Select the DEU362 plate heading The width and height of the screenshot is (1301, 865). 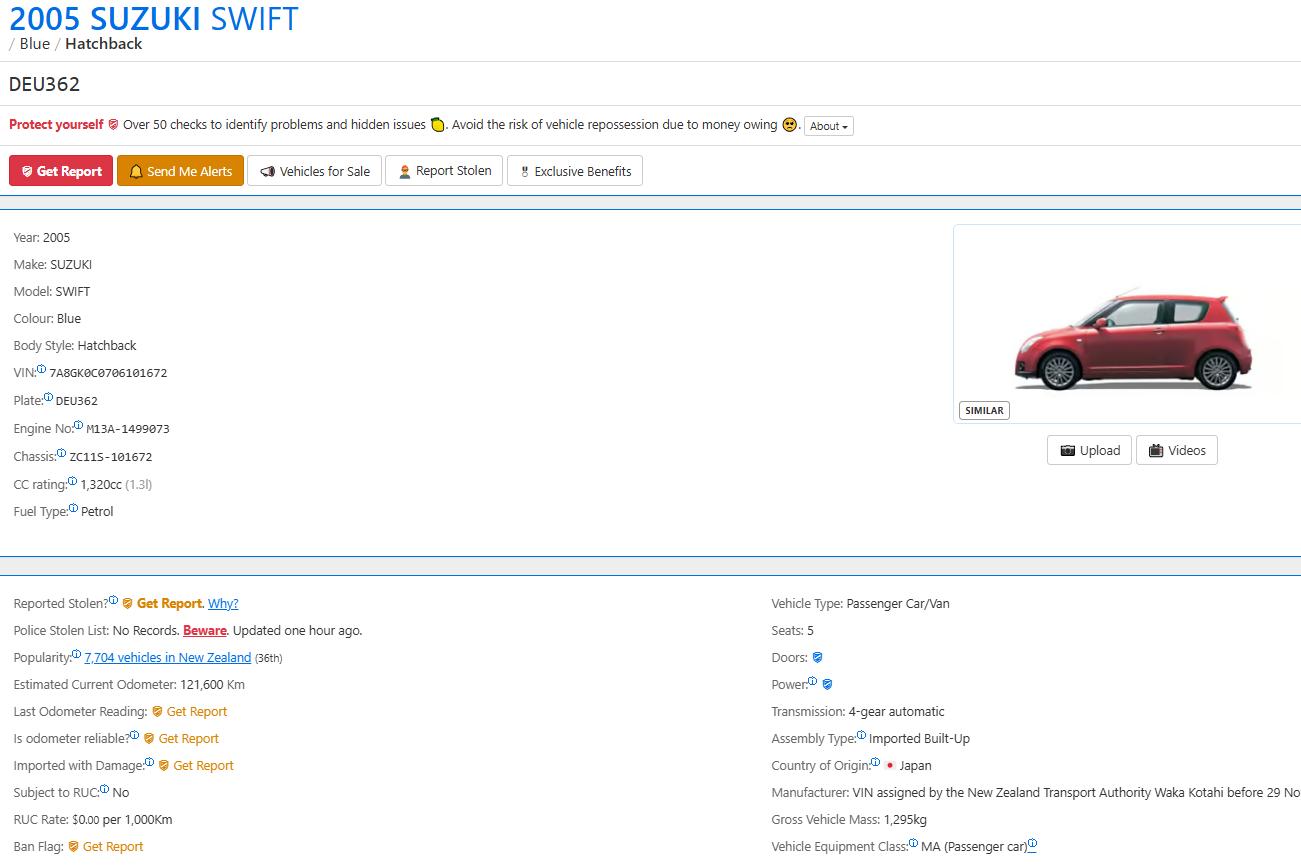point(44,84)
